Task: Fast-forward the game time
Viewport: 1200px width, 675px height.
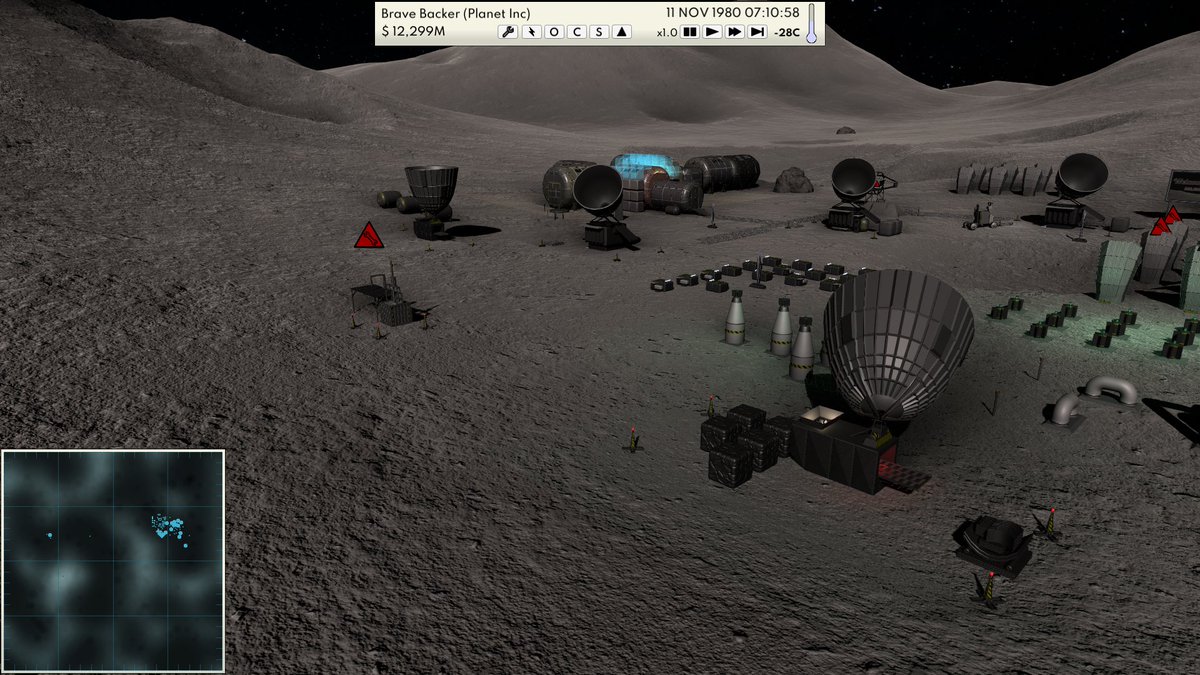Action: tap(735, 31)
